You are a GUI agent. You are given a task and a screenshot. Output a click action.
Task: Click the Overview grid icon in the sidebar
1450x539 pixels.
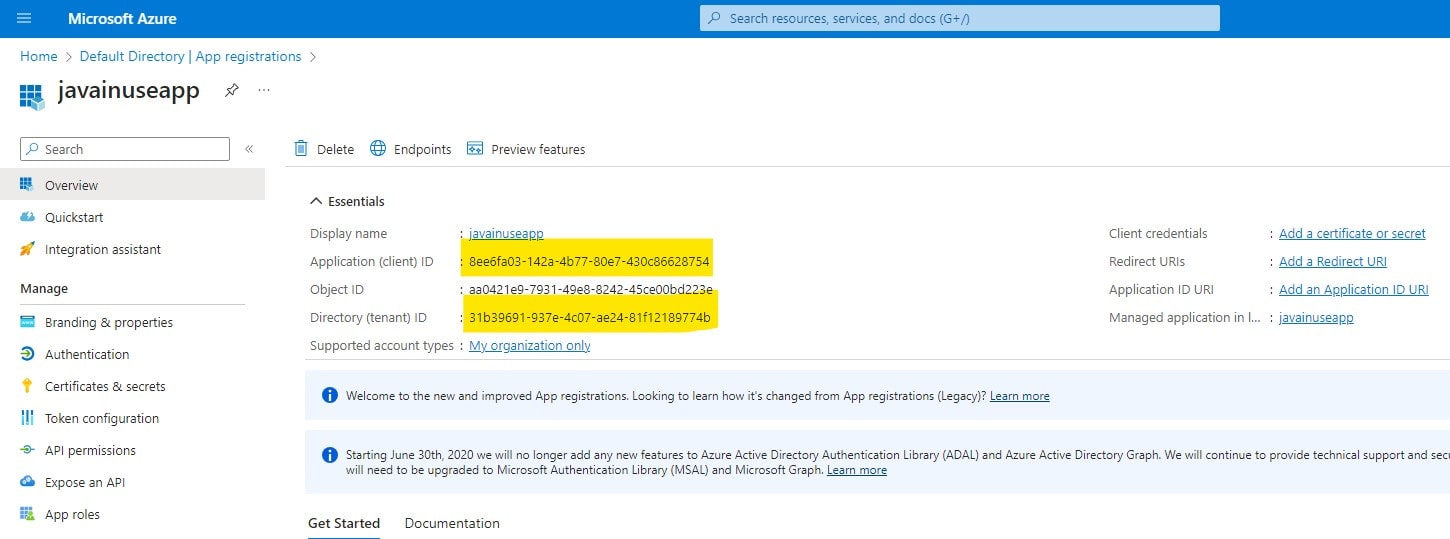coord(27,185)
